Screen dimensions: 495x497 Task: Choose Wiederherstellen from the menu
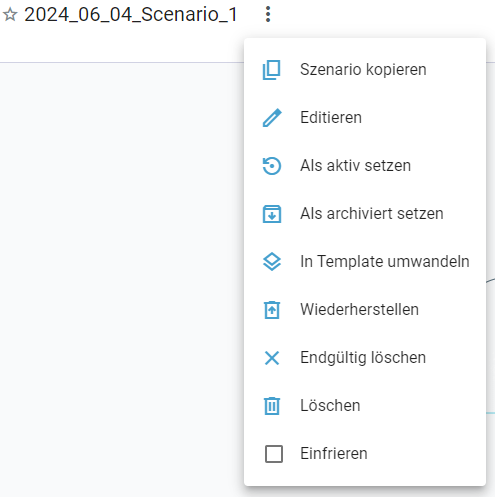[x=365, y=310]
